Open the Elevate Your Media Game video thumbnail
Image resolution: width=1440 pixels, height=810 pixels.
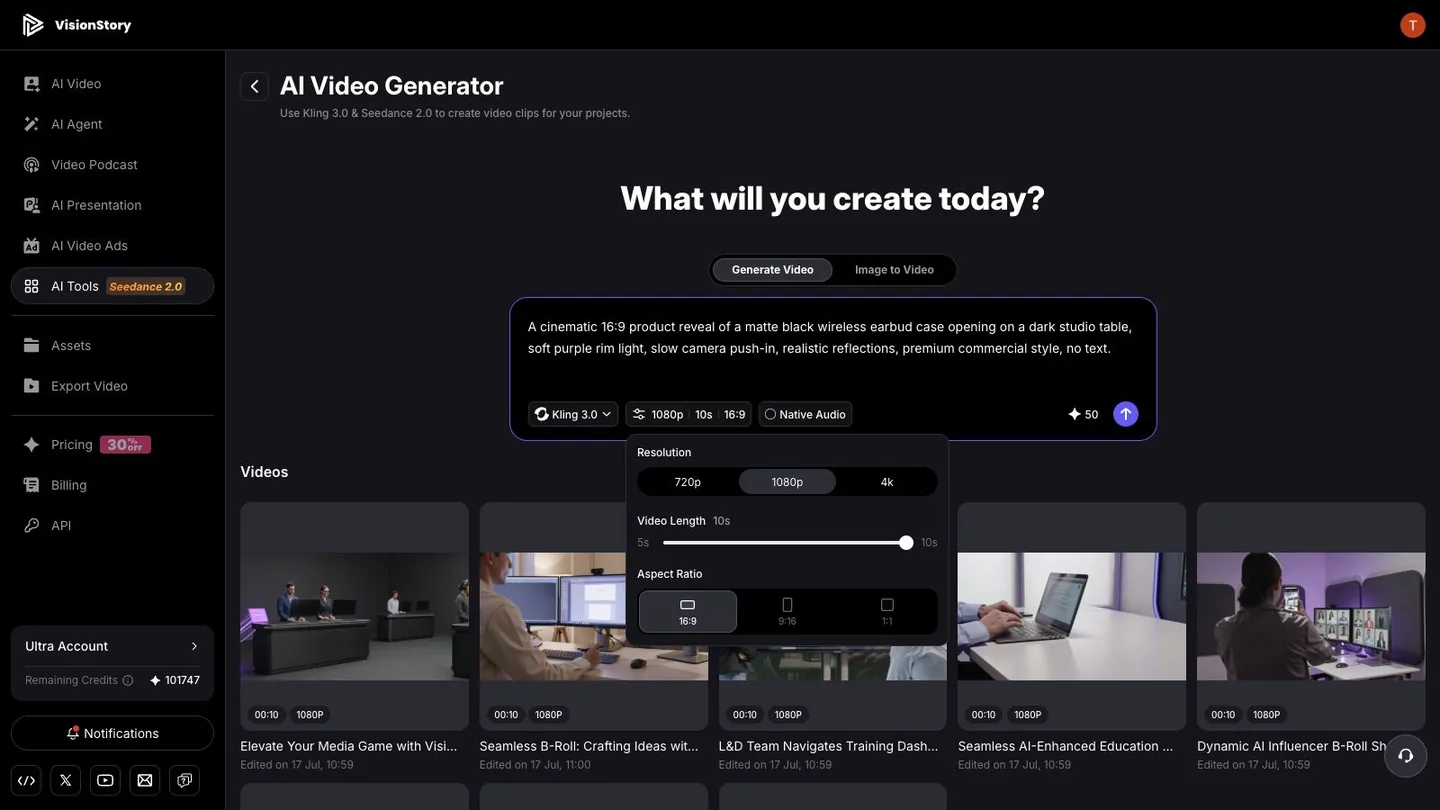click(x=354, y=616)
